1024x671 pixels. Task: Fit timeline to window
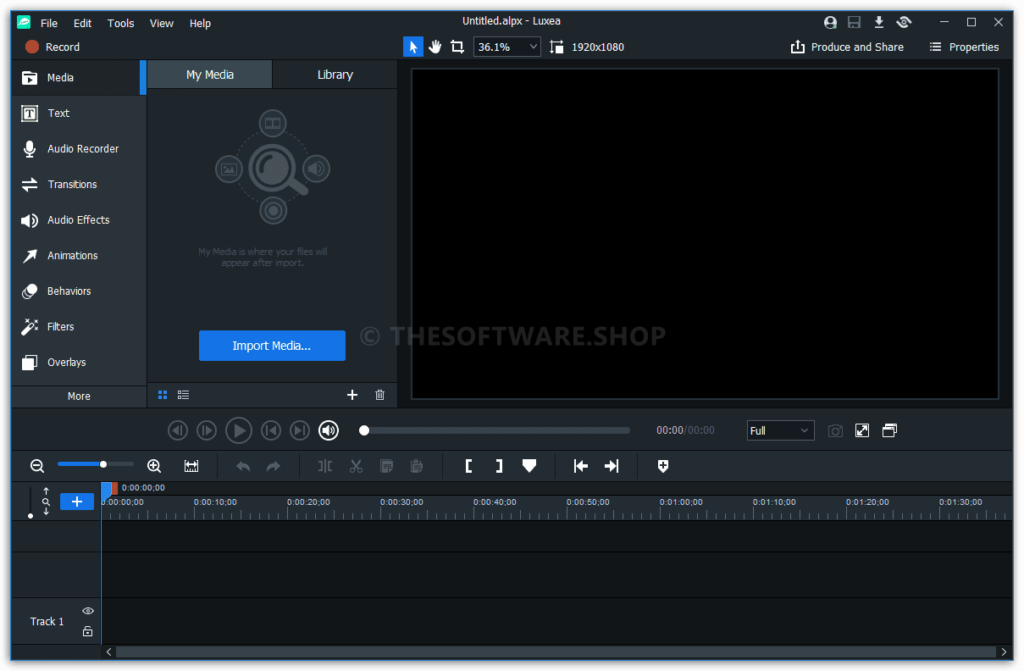(191, 466)
